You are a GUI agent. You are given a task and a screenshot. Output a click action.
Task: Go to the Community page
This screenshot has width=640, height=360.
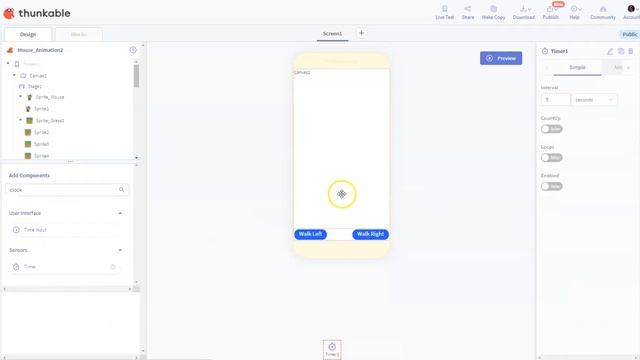click(602, 12)
